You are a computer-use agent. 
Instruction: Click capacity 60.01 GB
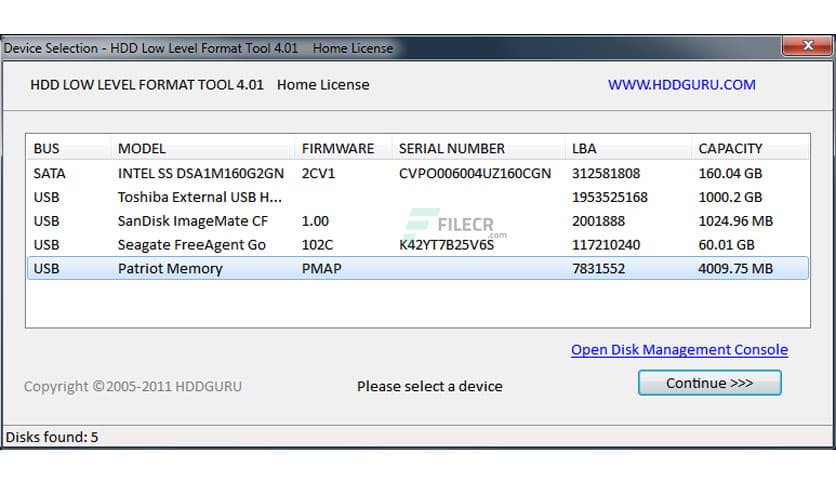[727, 245]
